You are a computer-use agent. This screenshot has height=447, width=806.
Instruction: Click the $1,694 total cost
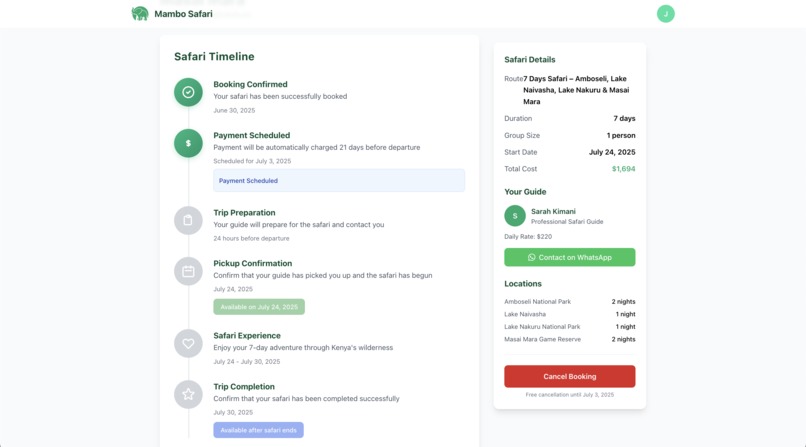coord(624,169)
